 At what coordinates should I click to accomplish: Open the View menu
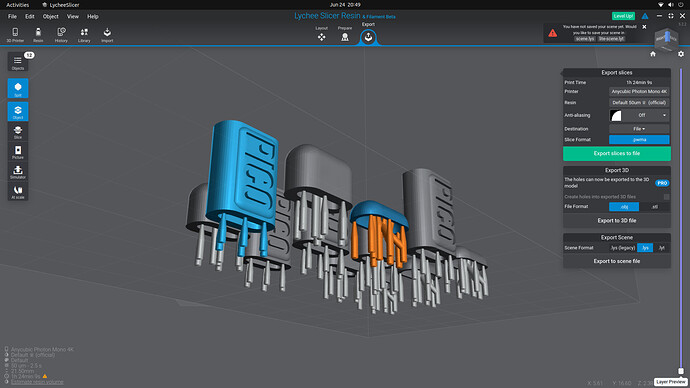[73, 16]
